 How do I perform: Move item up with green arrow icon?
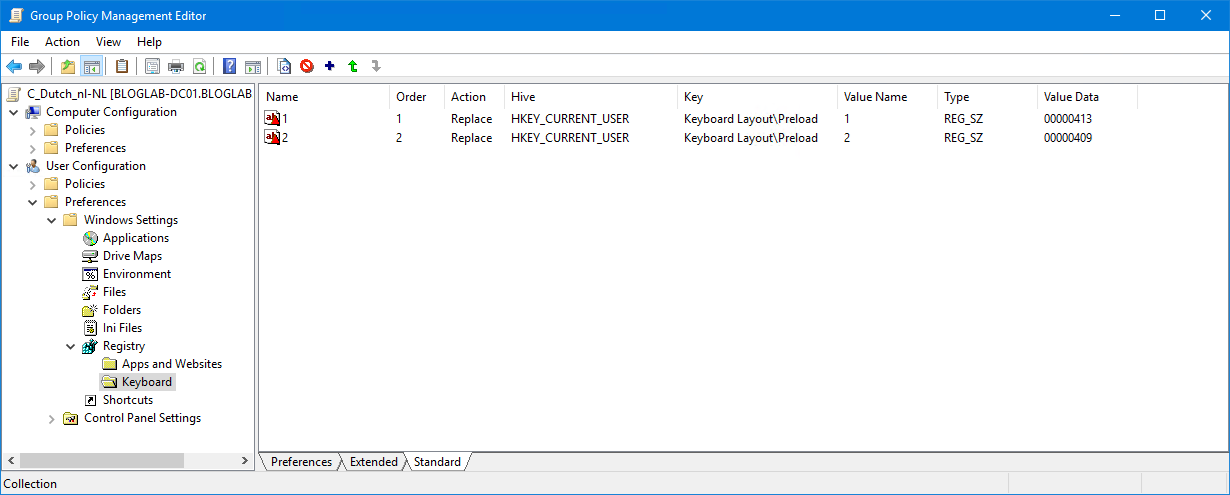353,67
